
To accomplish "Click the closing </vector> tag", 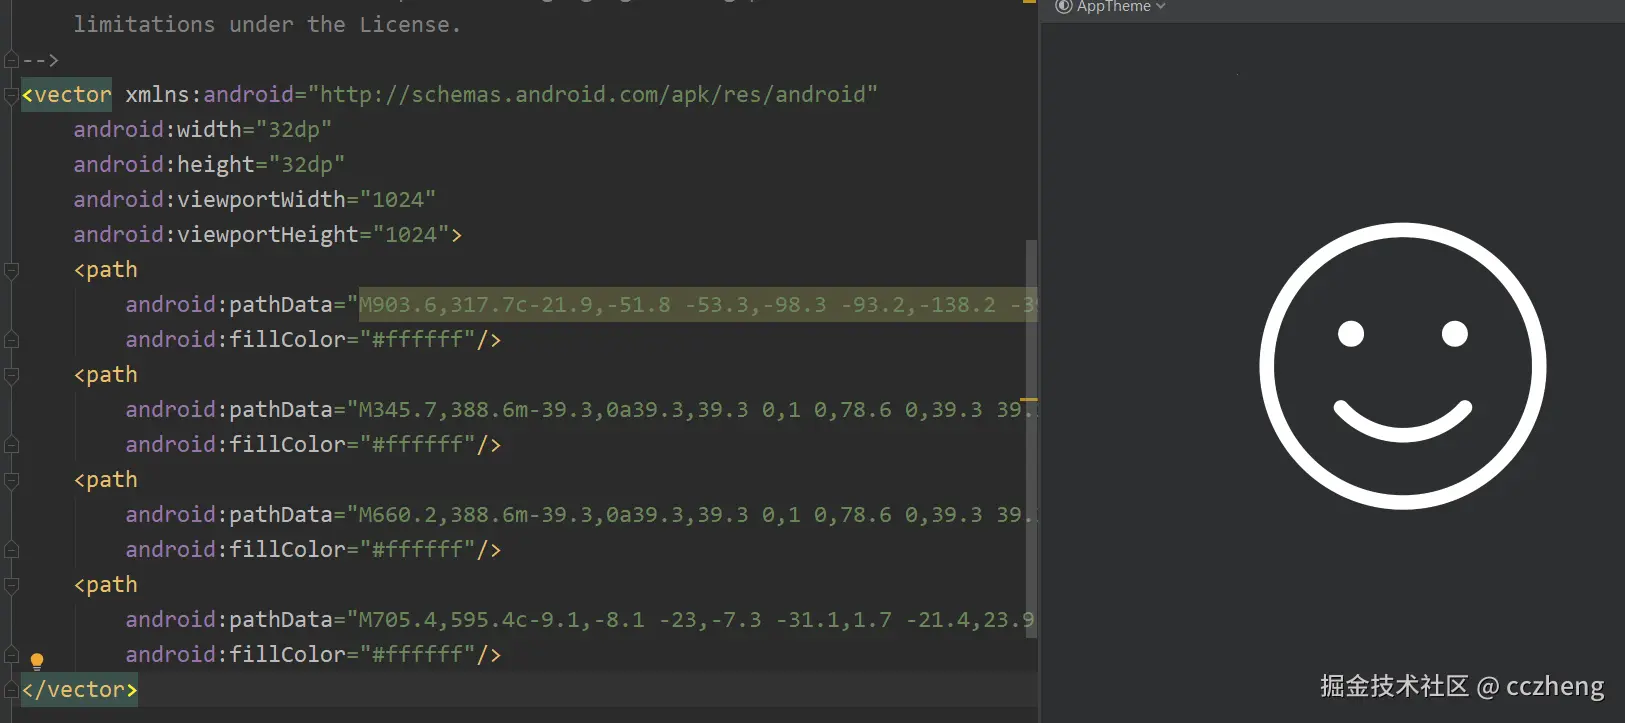I will click(x=80, y=690).
